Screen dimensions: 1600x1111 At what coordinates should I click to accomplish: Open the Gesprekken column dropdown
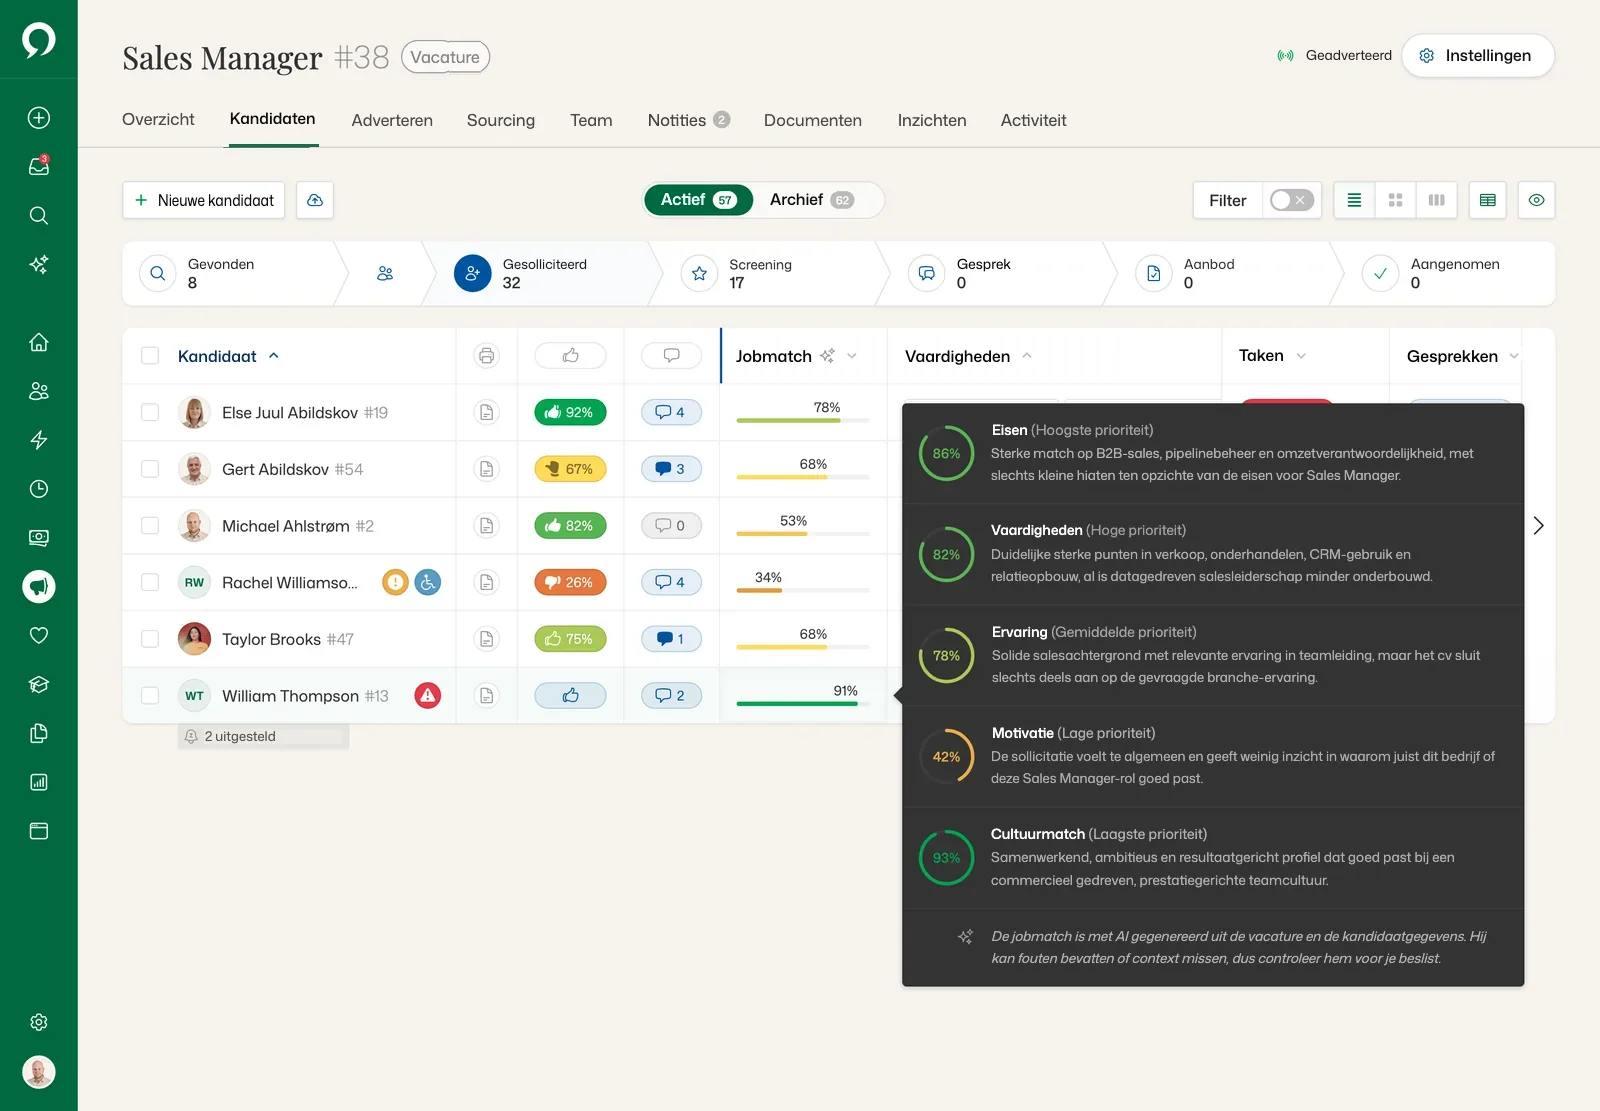(1514, 356)
